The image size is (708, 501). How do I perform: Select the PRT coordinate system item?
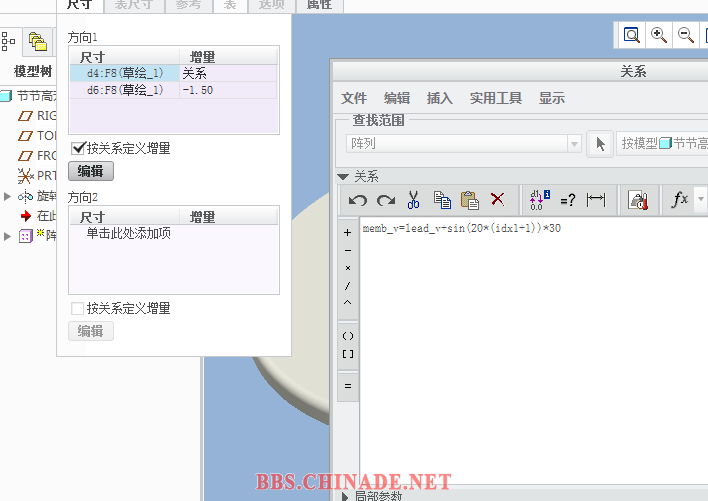point(37,176)
